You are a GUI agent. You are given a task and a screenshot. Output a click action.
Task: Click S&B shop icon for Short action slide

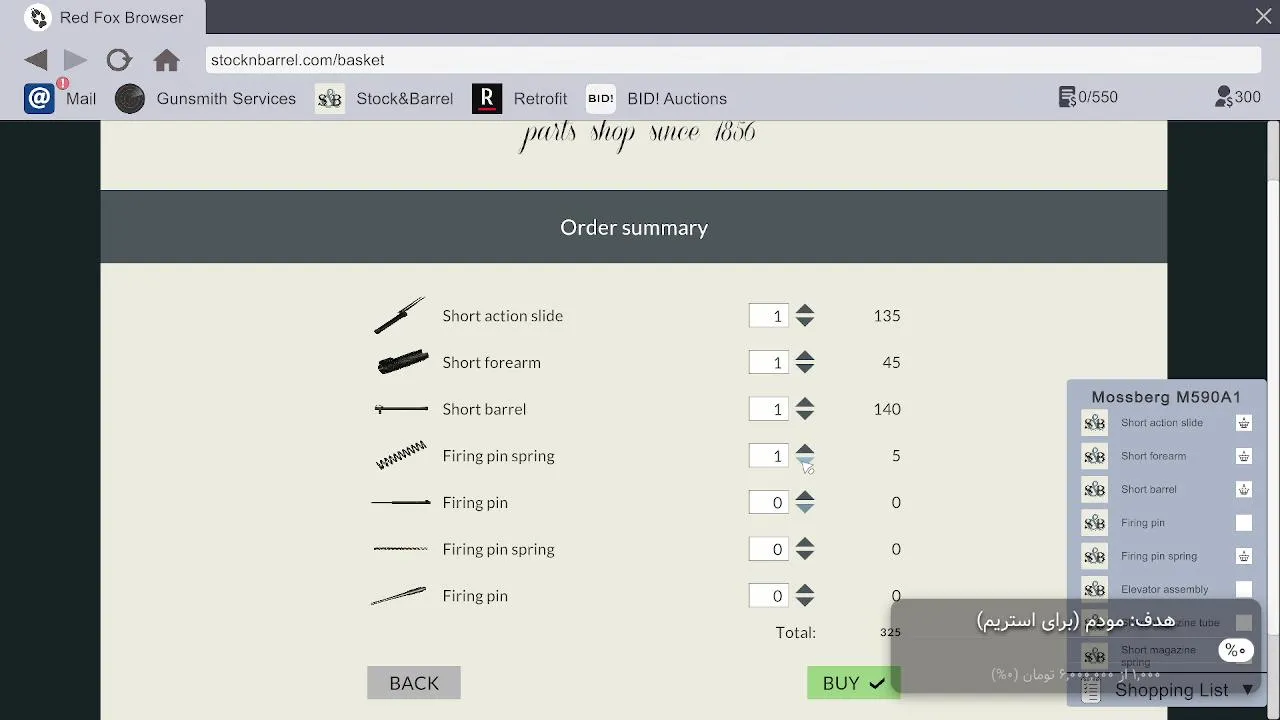[1095, 423]
